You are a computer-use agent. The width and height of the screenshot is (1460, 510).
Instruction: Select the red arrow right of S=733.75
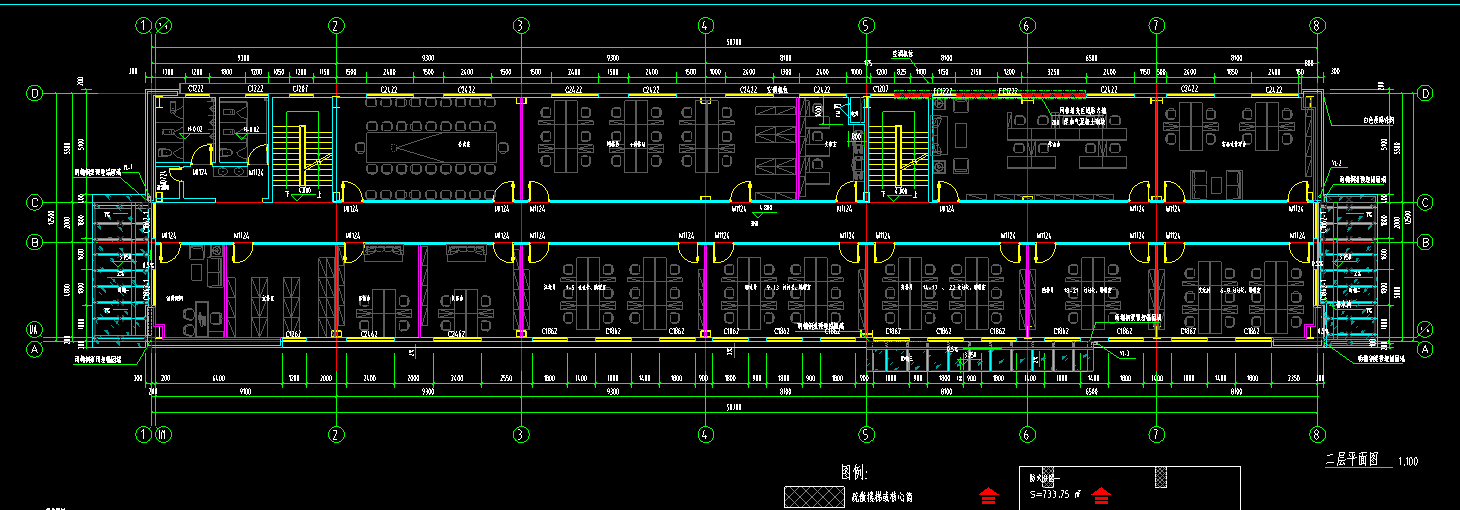click(x=1102, y=494)
